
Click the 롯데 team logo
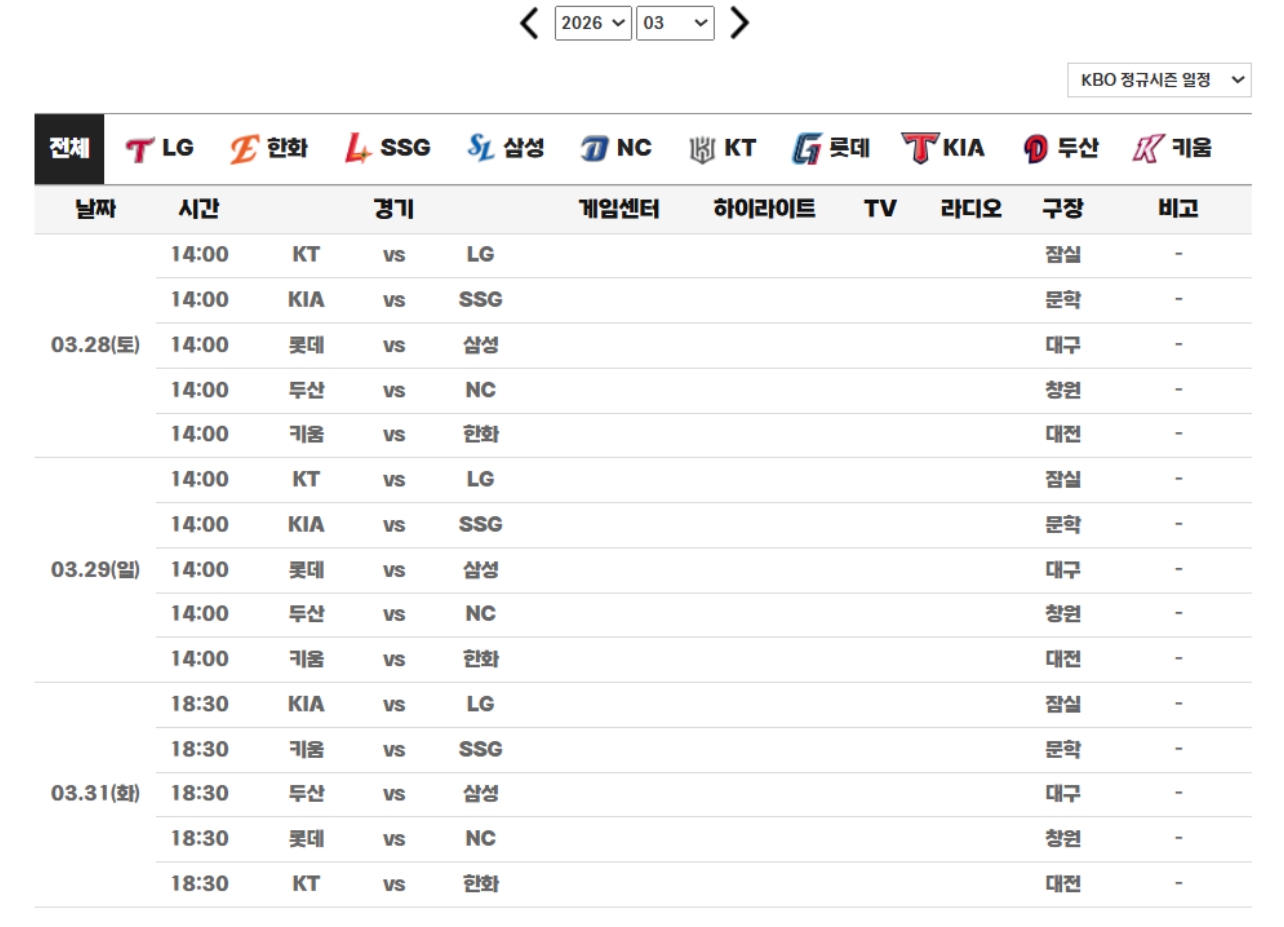pyautogui.click(x=807, y=150)
